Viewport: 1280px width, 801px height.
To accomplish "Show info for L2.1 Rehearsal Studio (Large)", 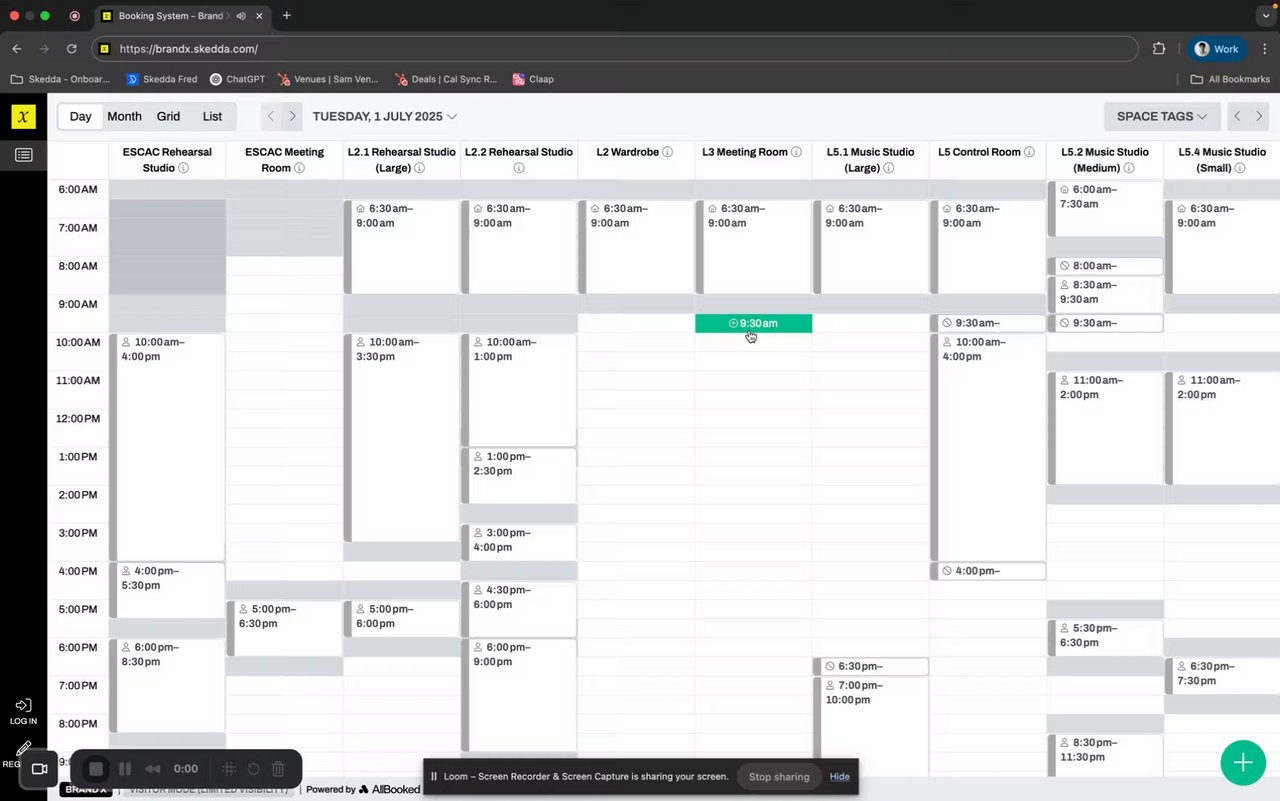I will pos(419,168).
